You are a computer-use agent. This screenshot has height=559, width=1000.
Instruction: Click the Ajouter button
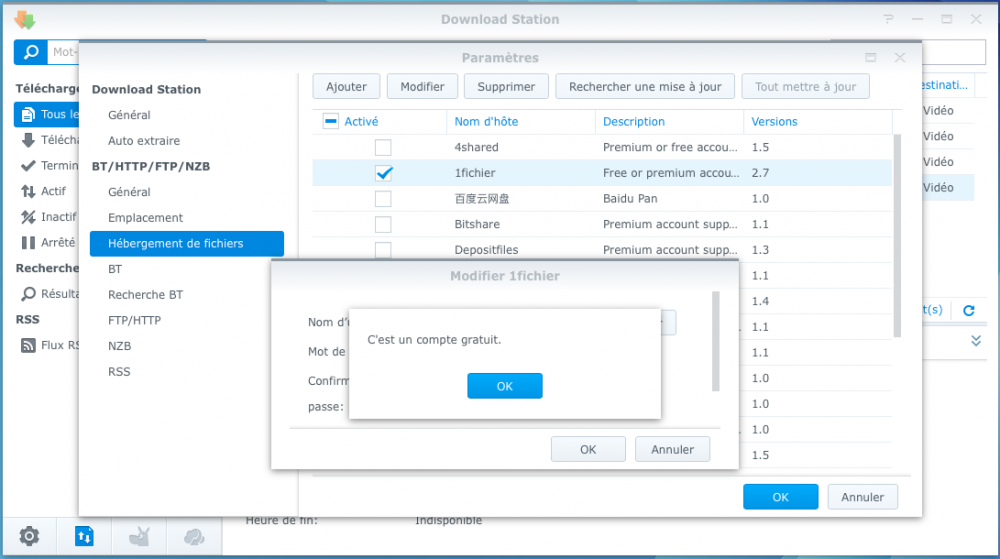tap(346, 87)
